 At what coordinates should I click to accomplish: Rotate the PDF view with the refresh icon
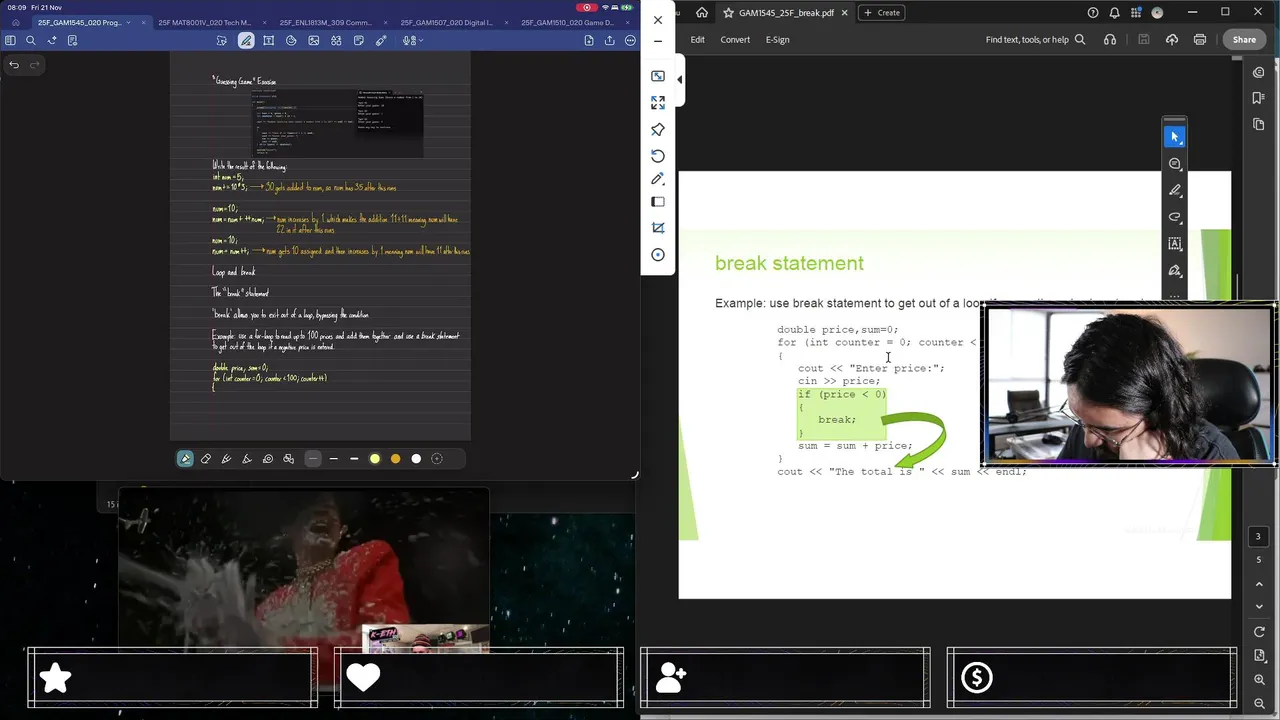click(1259, 632)
